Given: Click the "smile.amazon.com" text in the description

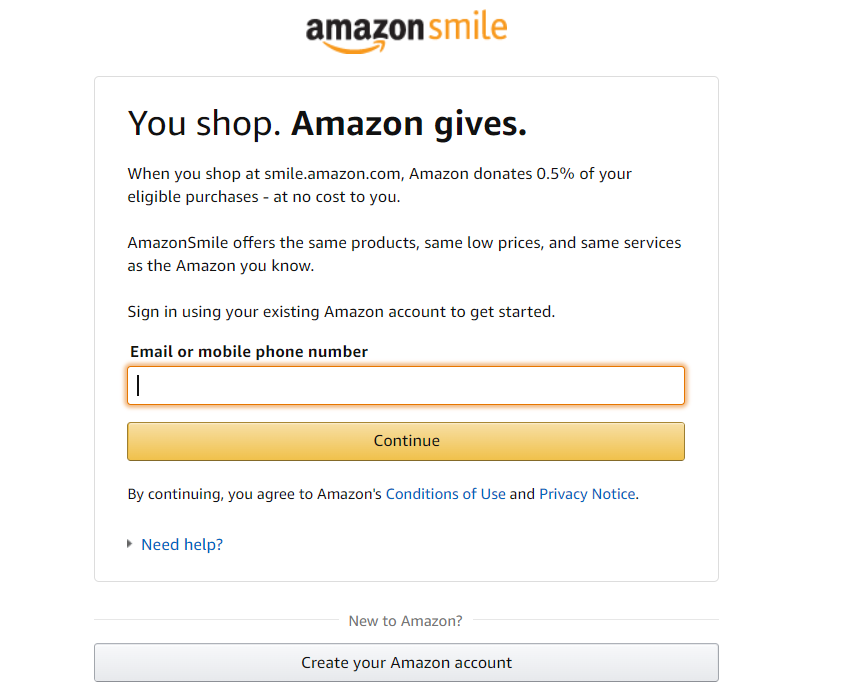Looking at the screenshot, I should click(333, 174).
